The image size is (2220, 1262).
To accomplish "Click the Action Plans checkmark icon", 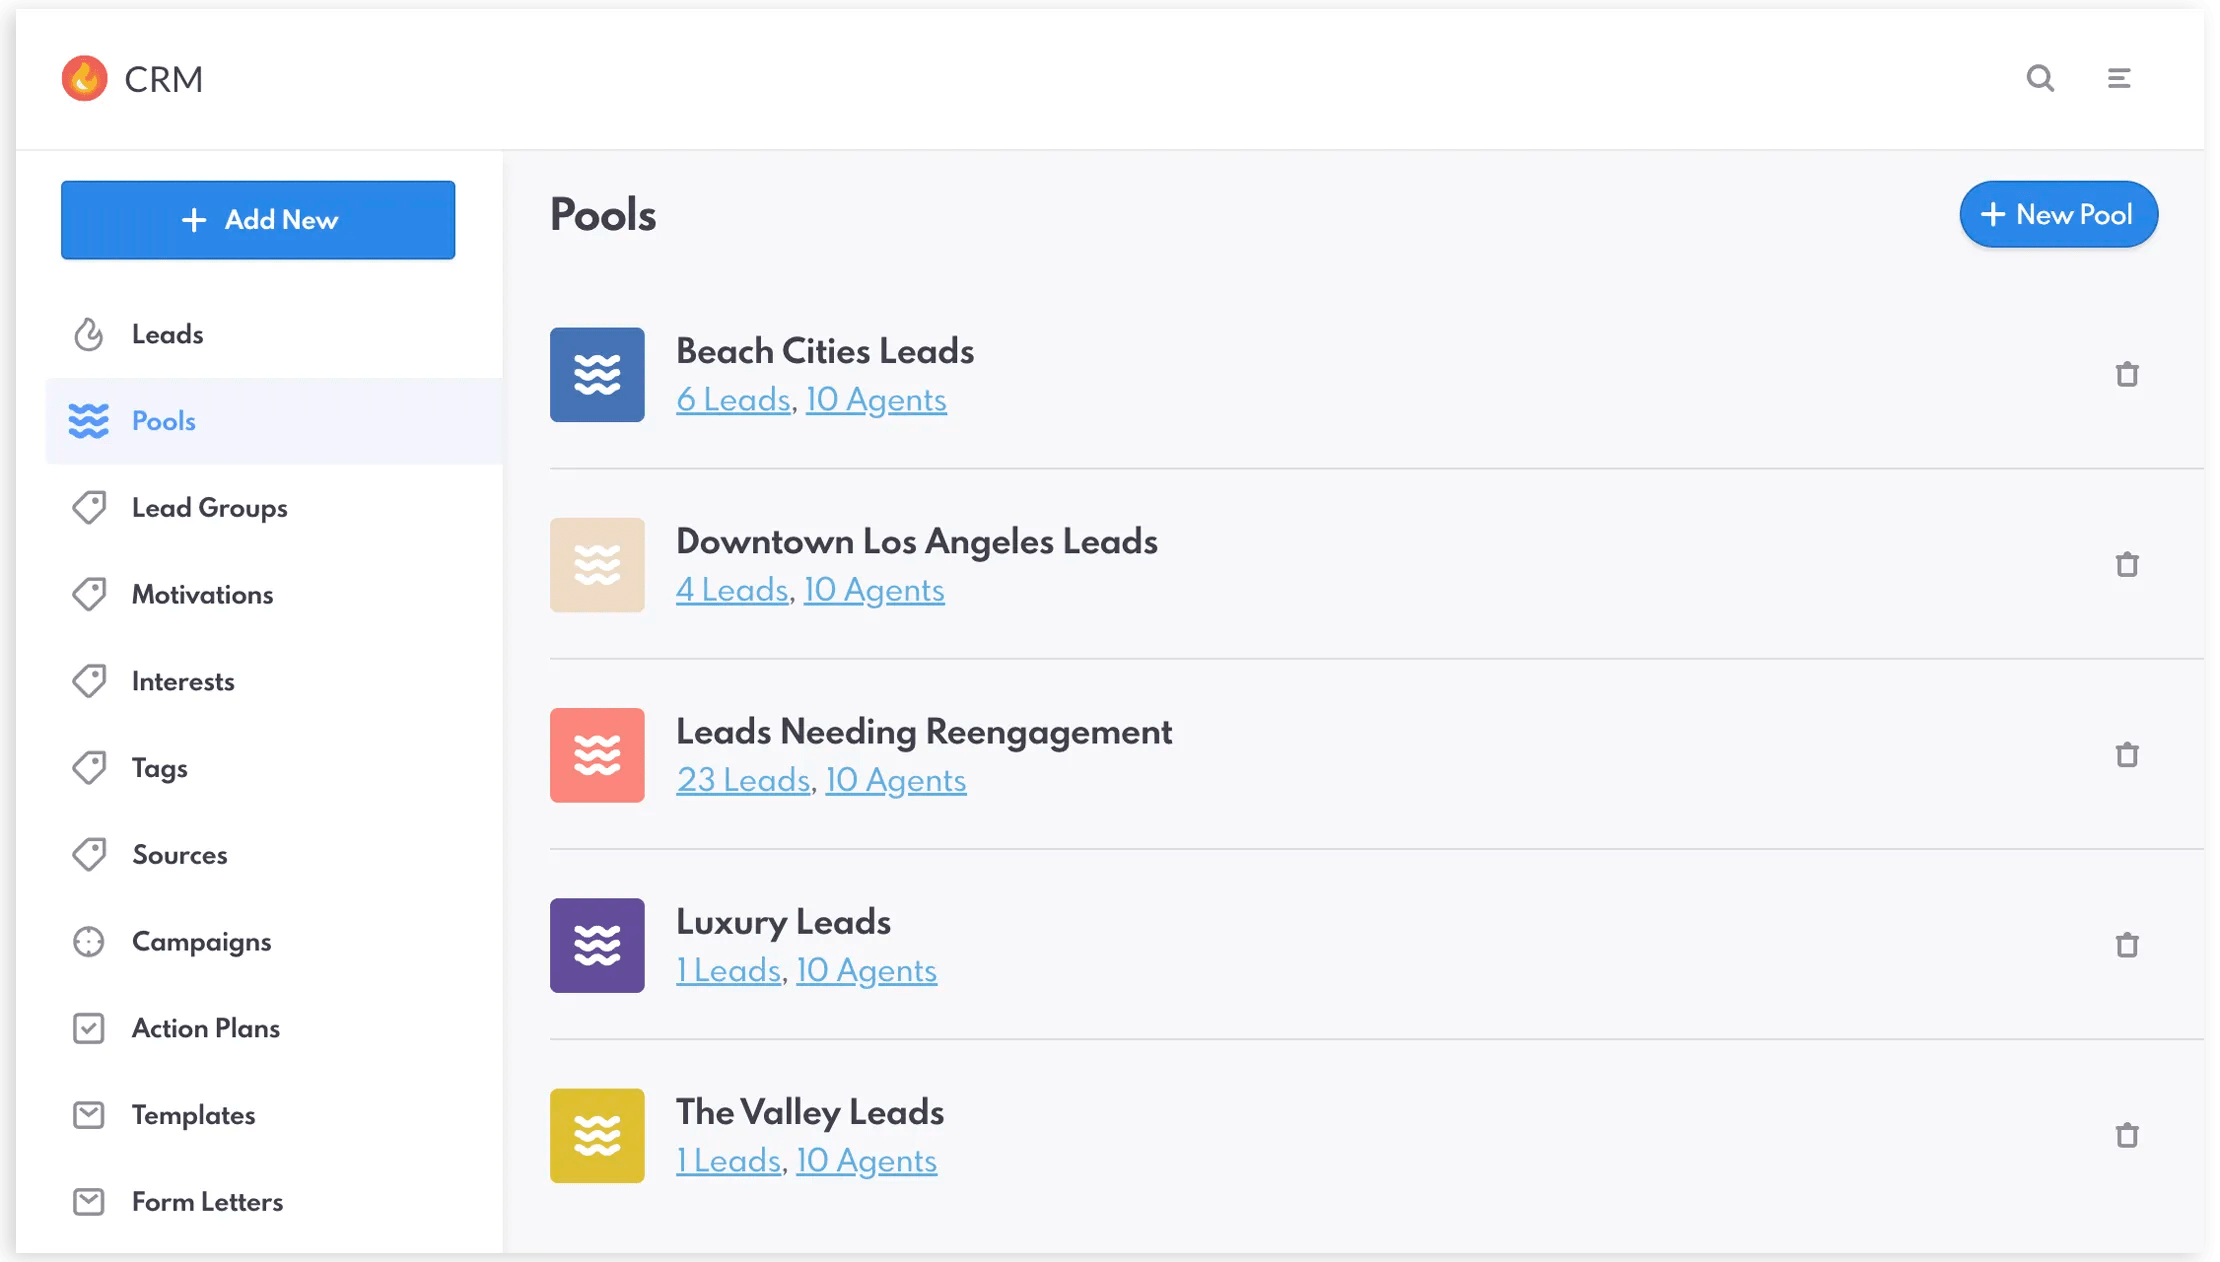I will coord(90,1028).
